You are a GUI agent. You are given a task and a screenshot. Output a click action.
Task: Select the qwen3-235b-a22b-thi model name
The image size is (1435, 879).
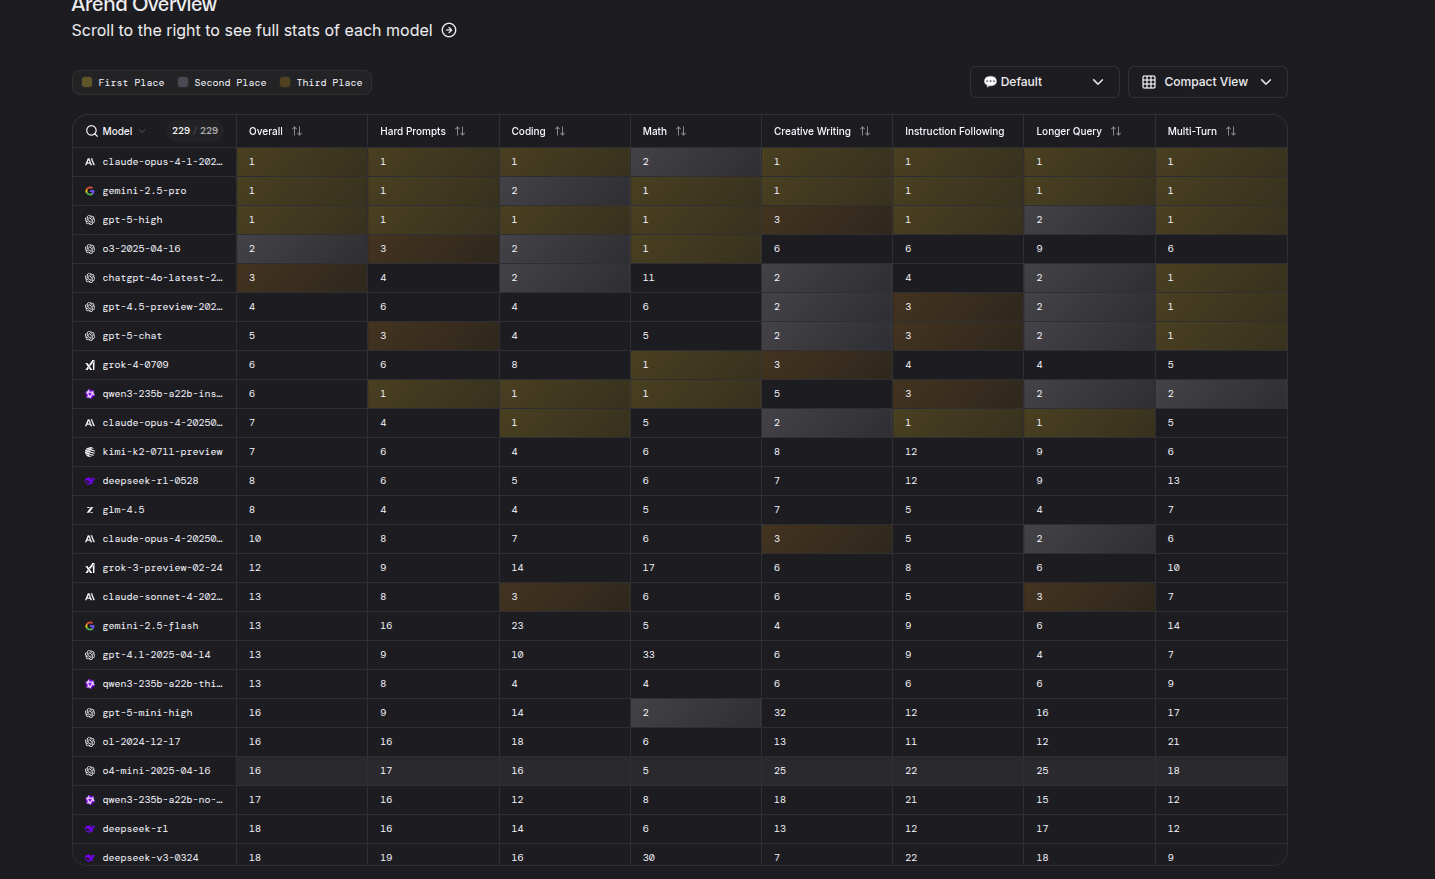(x=162, y=684)
